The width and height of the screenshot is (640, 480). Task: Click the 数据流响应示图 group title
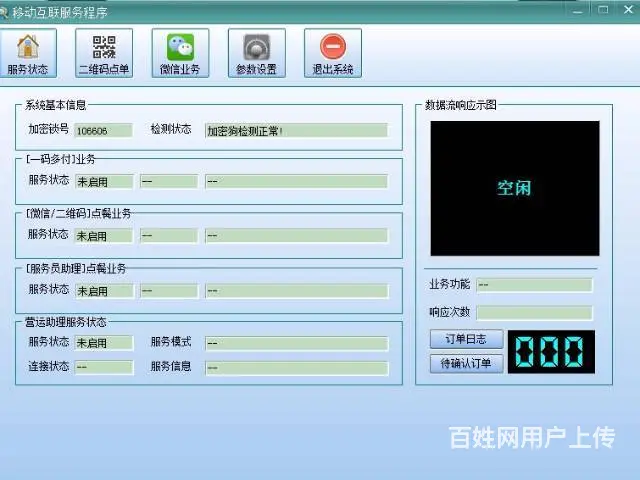pyautogui.click(x=461, y=105)
